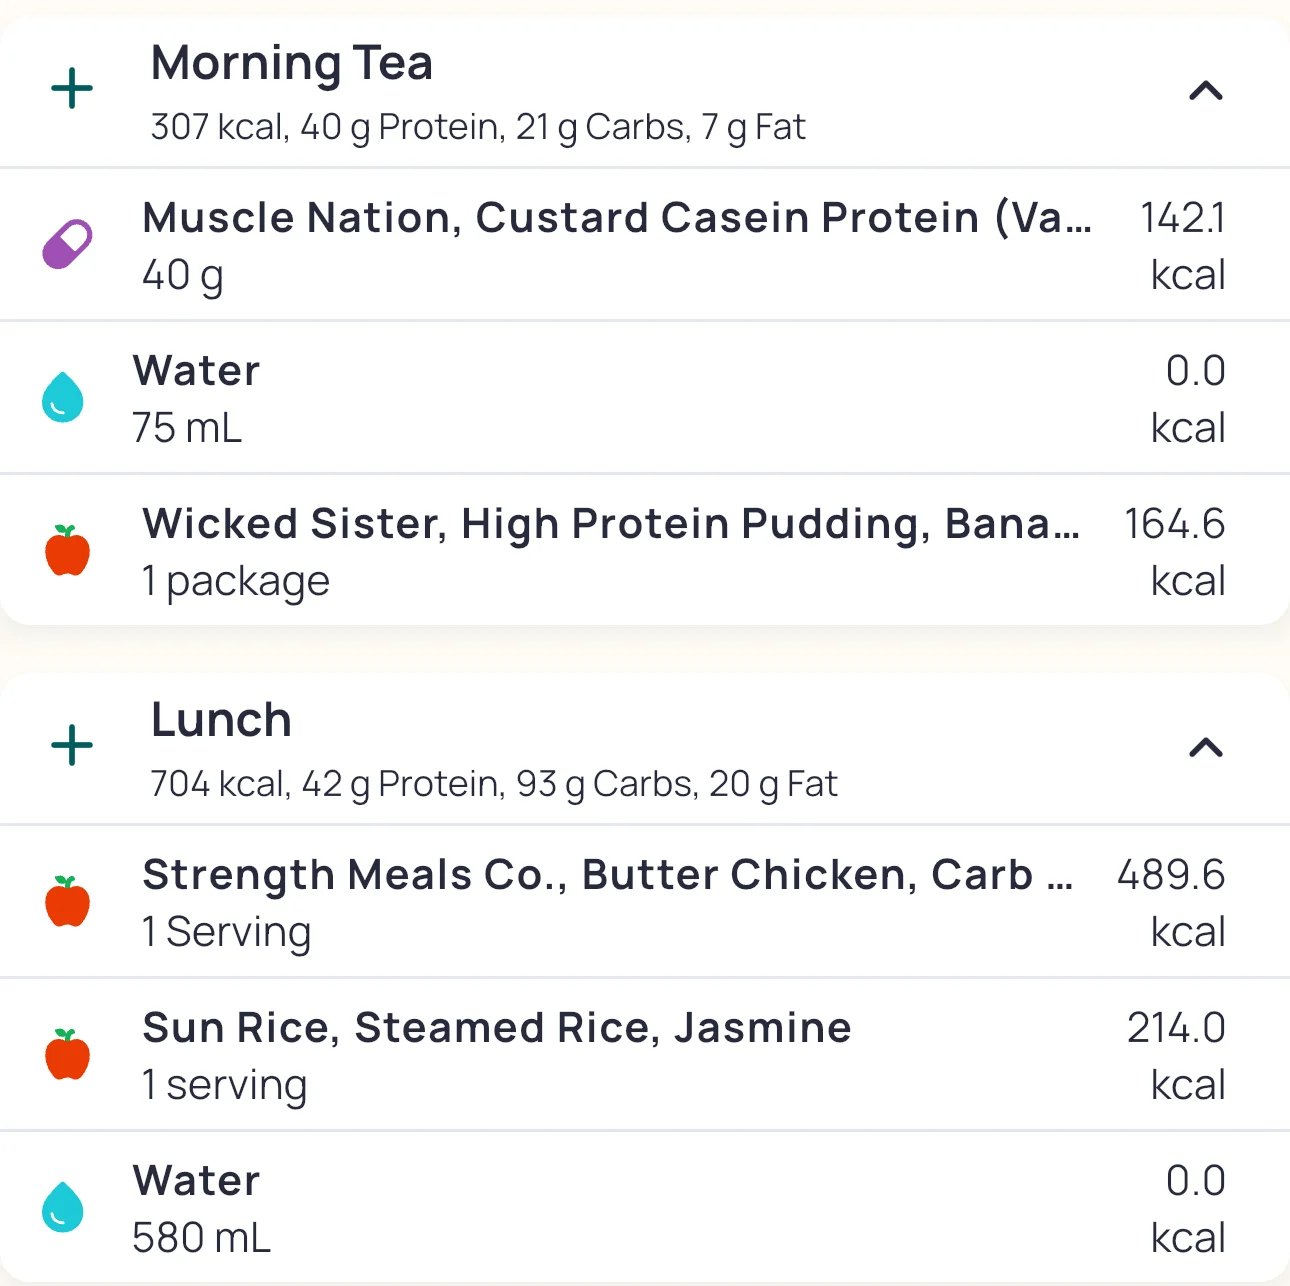Tap apple icon beside Sun Rice entry

click(x=67, y=1054)
